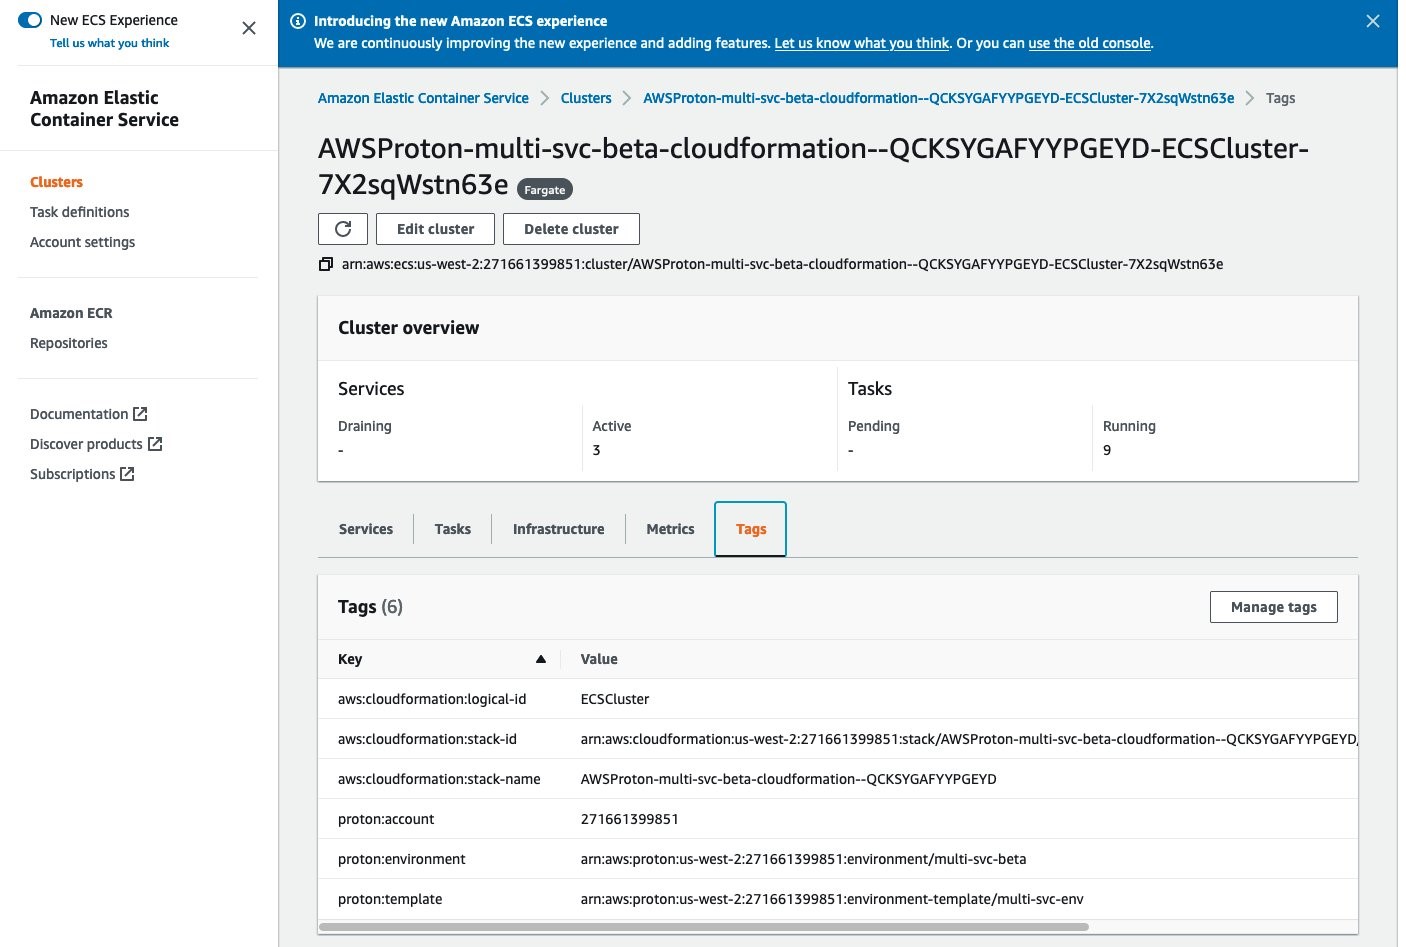Click Edit cluster button
1406x947 pixels.
(x=436, y=229)
